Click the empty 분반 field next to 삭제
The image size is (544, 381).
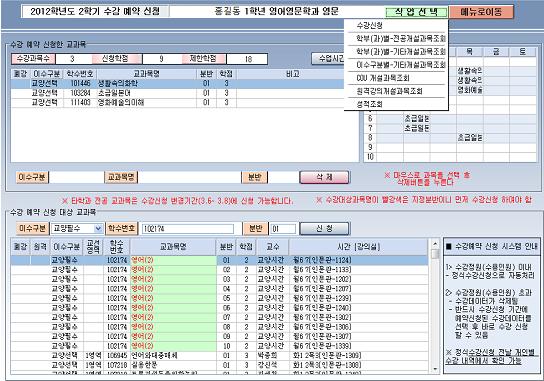(283, 177)
